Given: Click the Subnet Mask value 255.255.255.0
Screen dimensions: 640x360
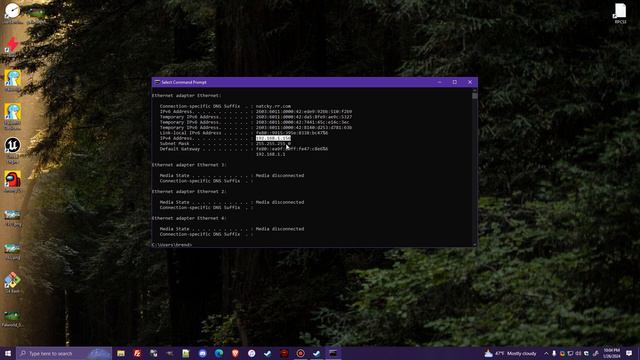Looking at the screenshot, I should pyautogui.click(x=272, y=144).
